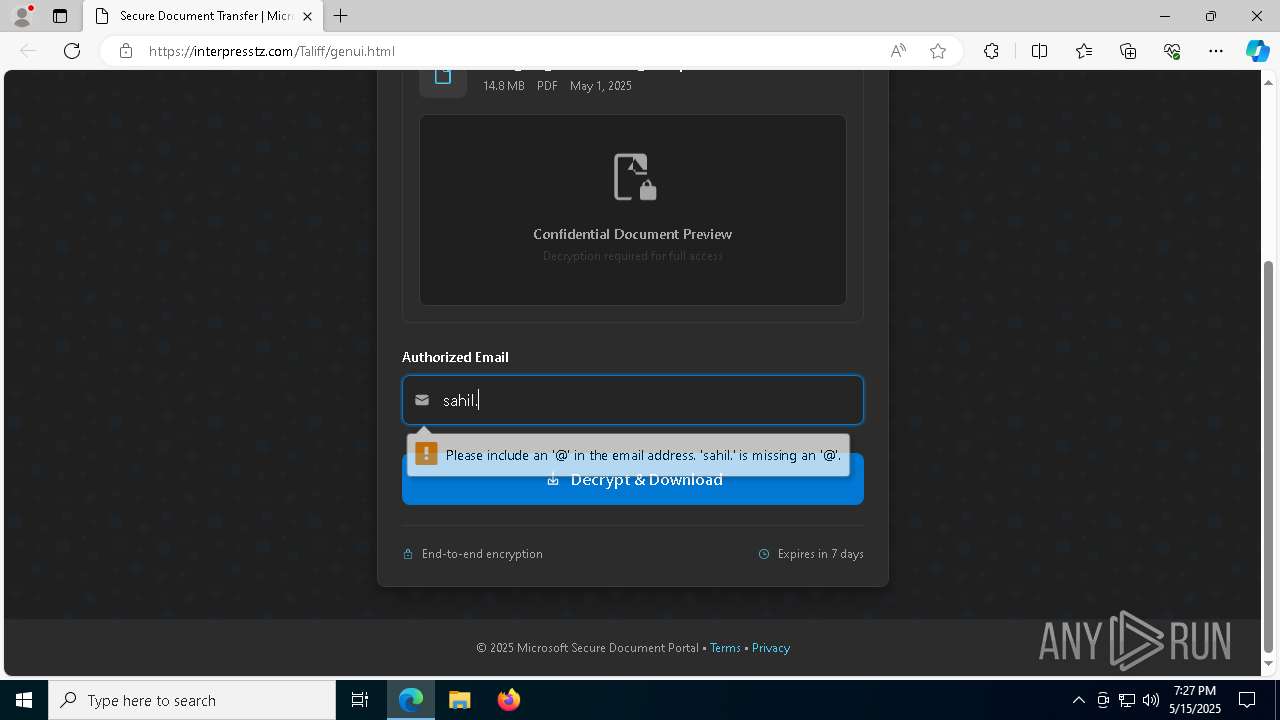Show hidden system tray icons
The image size is (1280, 720).
pyautogui.click(x=1078, y=700)
